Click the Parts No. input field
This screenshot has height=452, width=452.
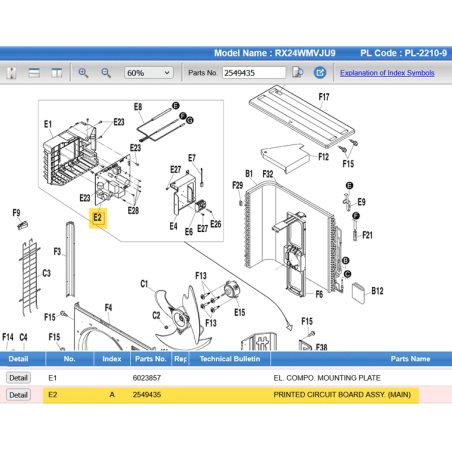point(254,73)
